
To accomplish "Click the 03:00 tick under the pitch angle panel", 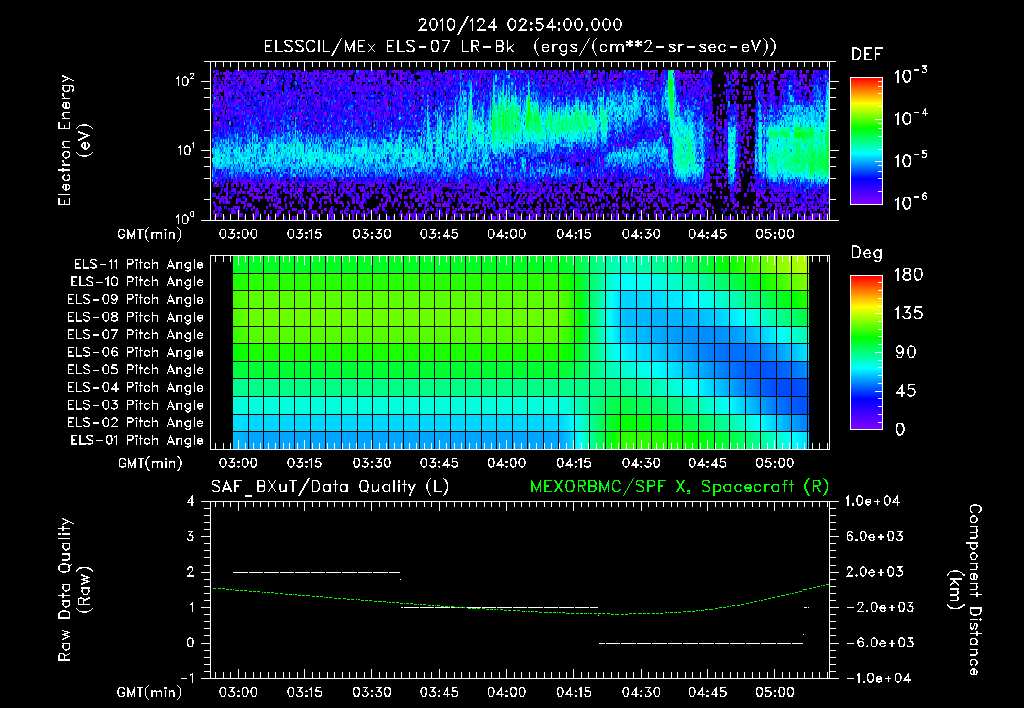I will [x=238, y=464].
